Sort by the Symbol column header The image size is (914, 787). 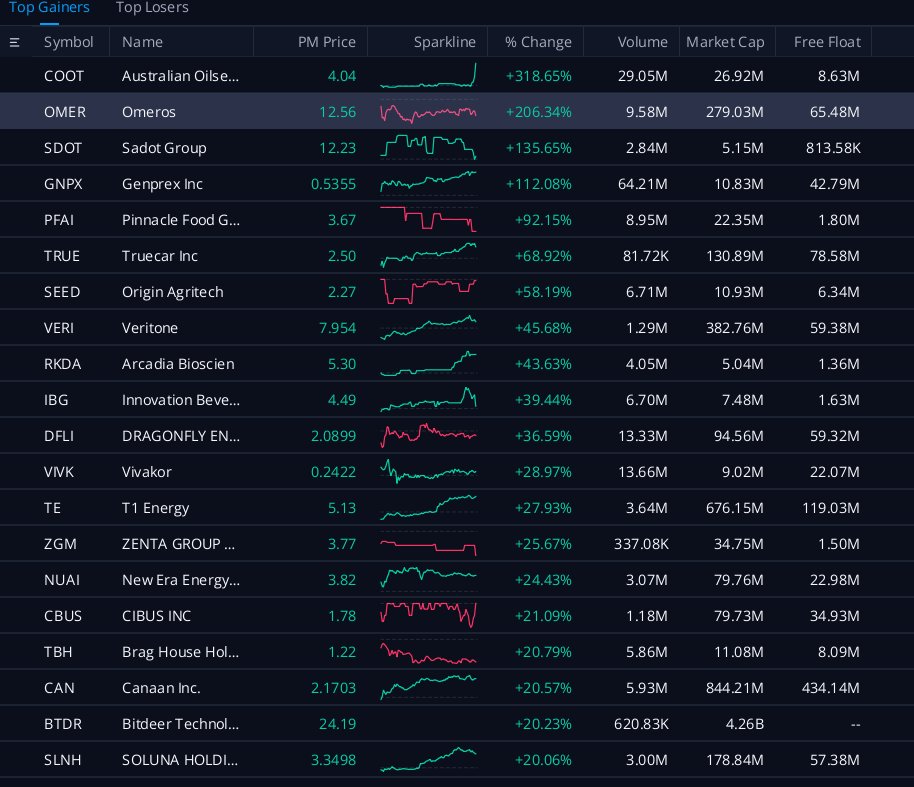pyautogui.click(x=69, y=42)
